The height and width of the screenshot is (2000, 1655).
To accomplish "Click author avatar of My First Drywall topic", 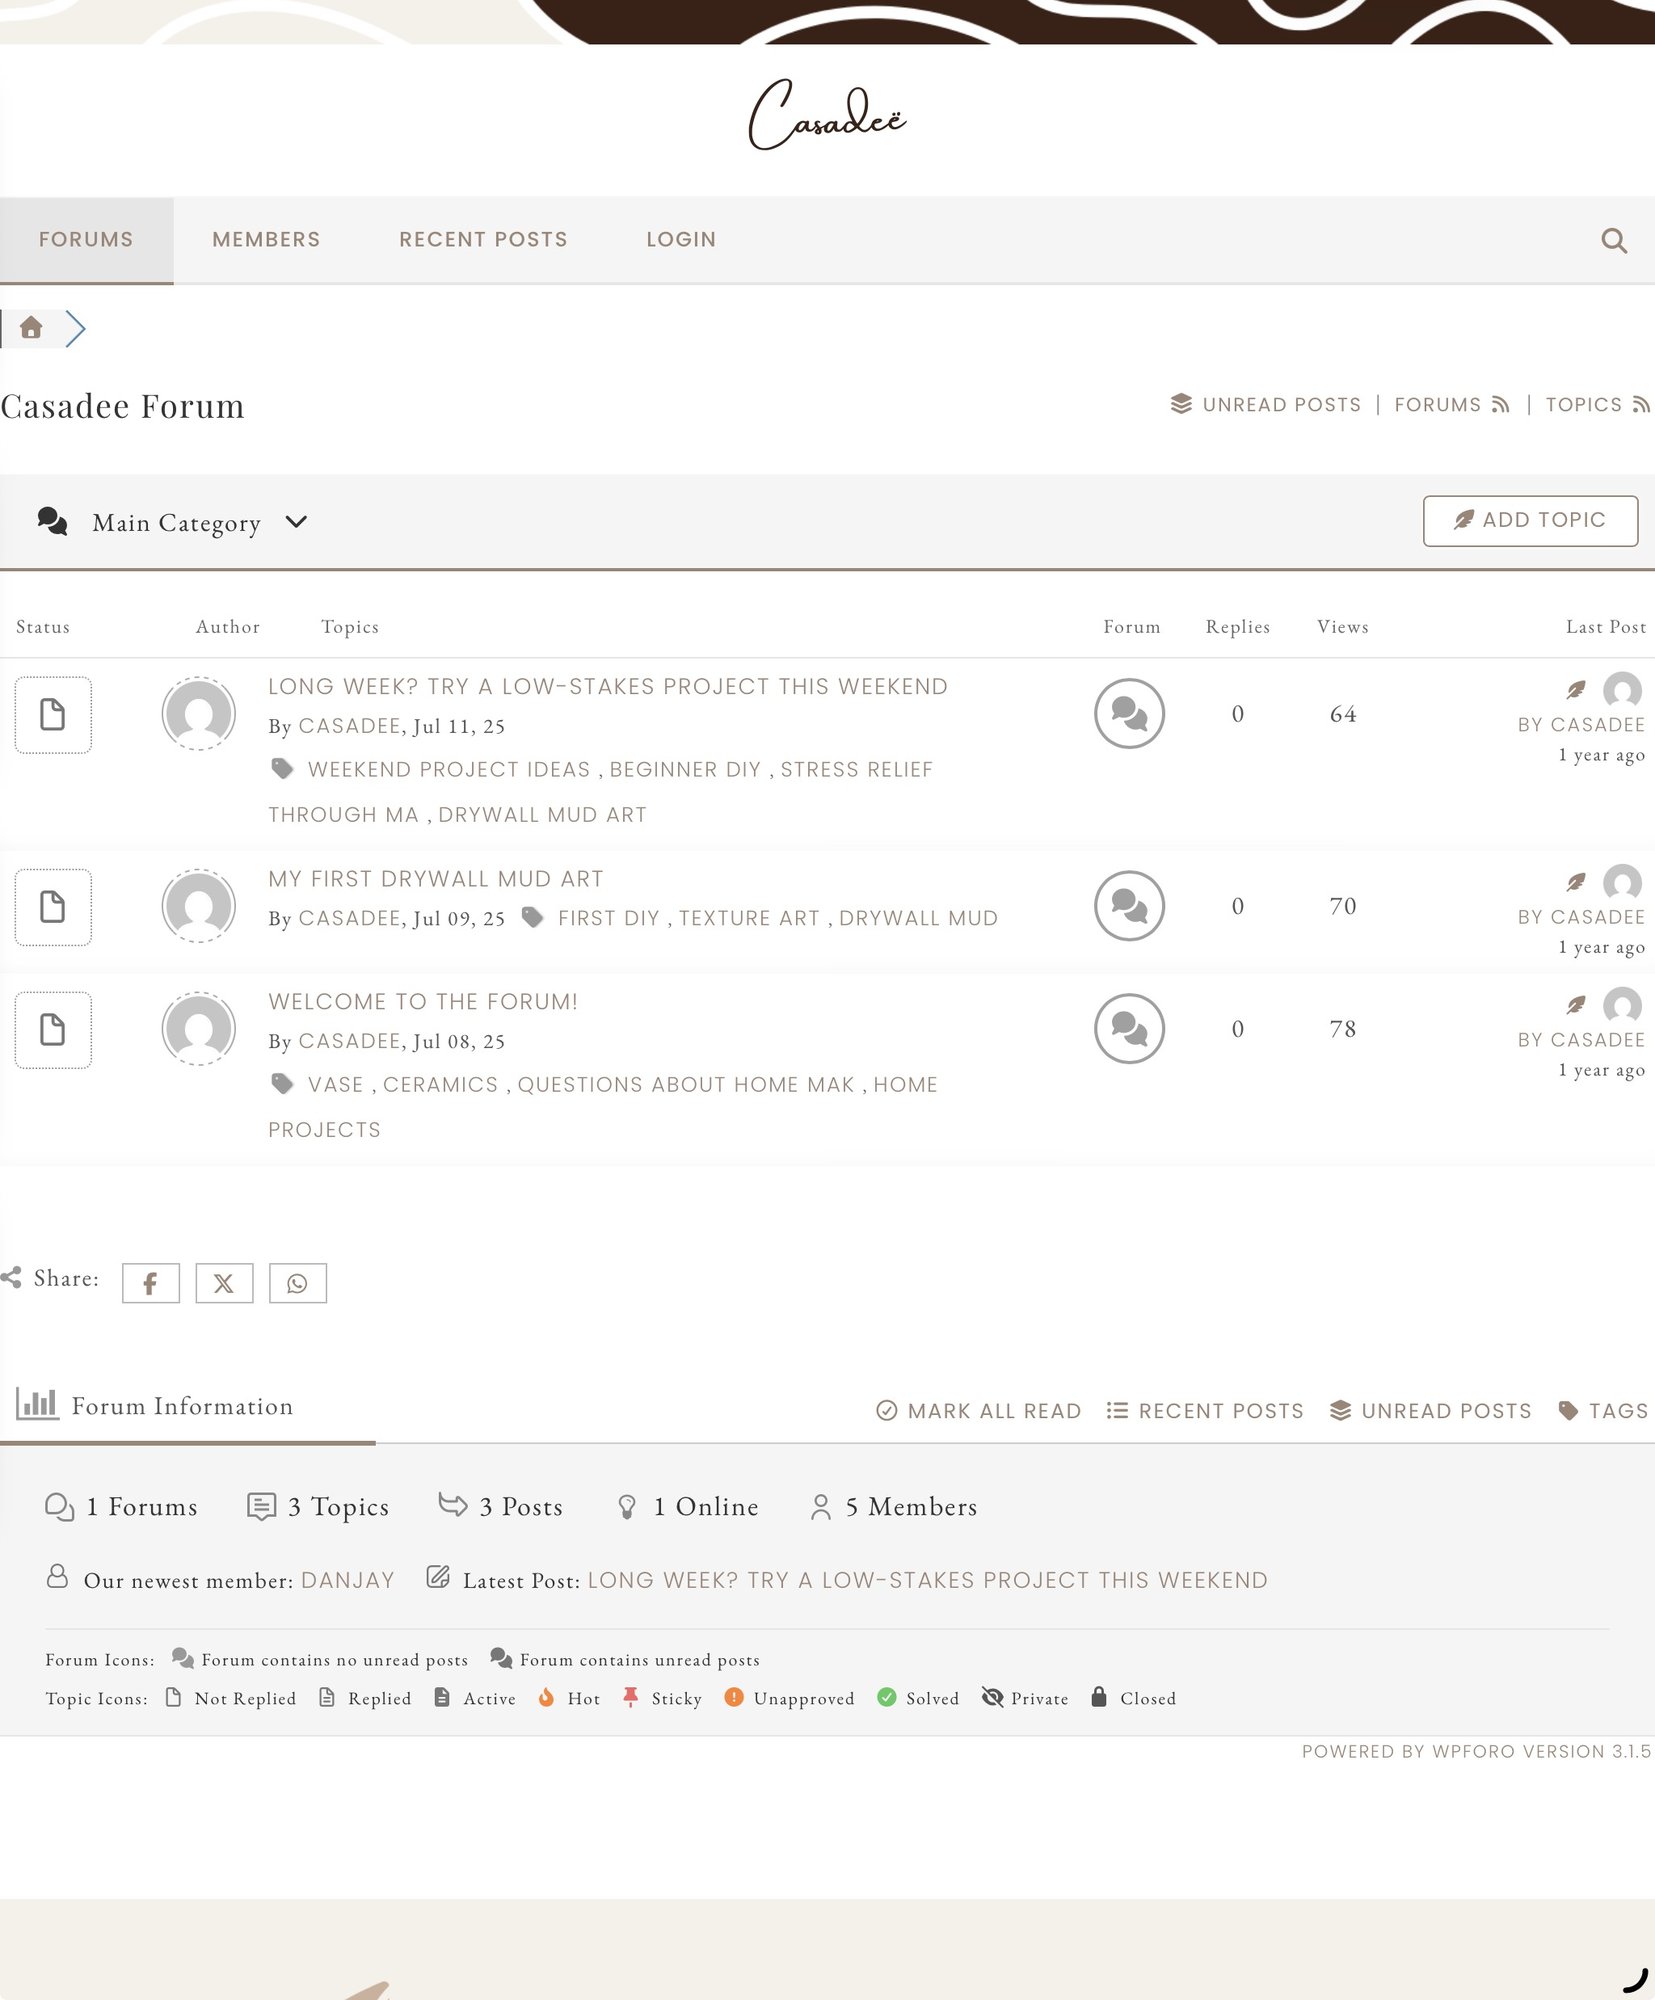I will click(x=199, y=906).
